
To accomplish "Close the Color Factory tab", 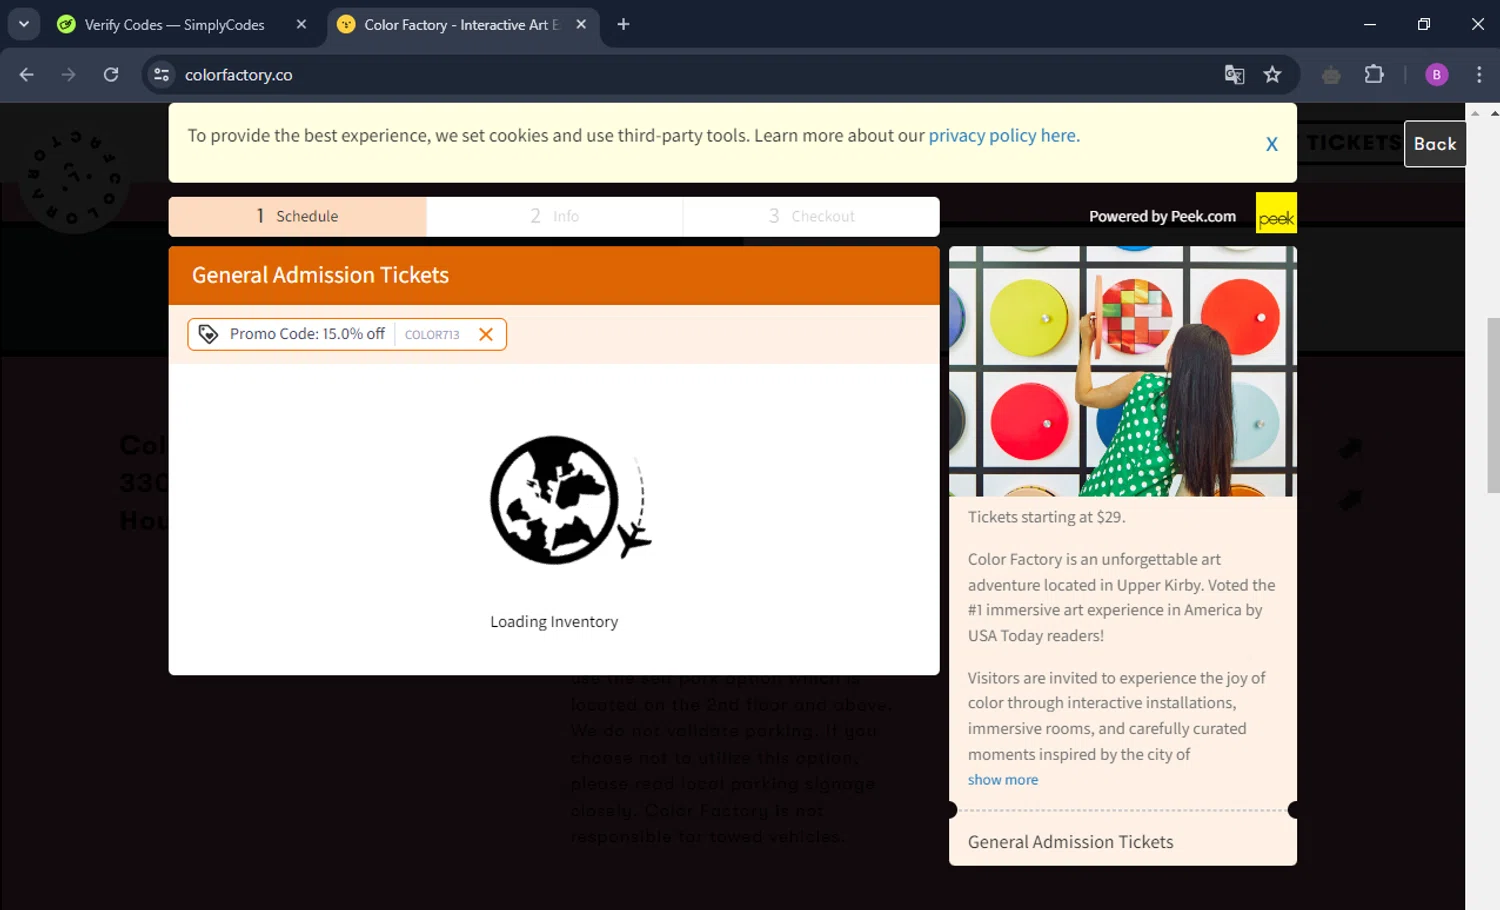I will (x=581, y=25).
